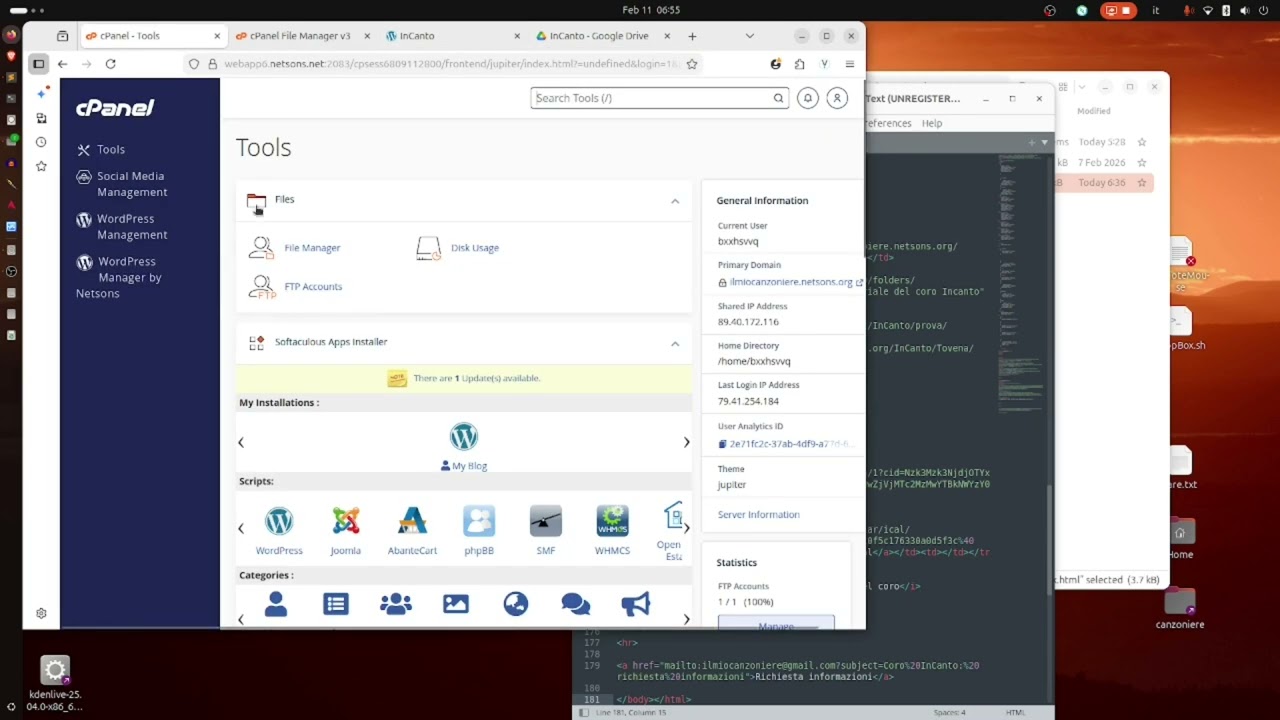
Task: Open the FTP Accounts icon
Action: coord(262,287)
